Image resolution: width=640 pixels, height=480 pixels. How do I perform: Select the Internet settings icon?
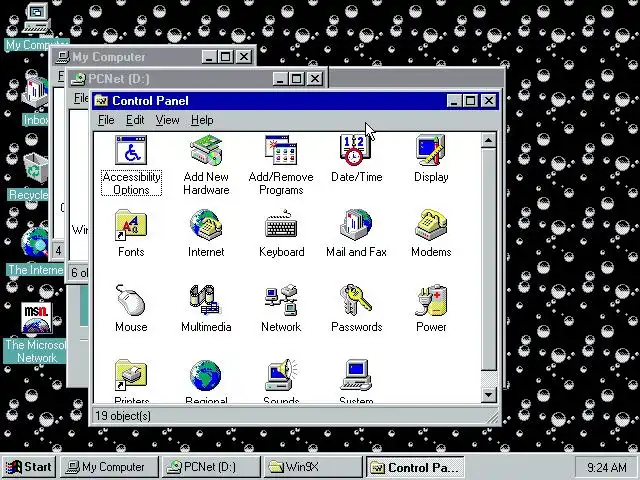tap(206, 224)
